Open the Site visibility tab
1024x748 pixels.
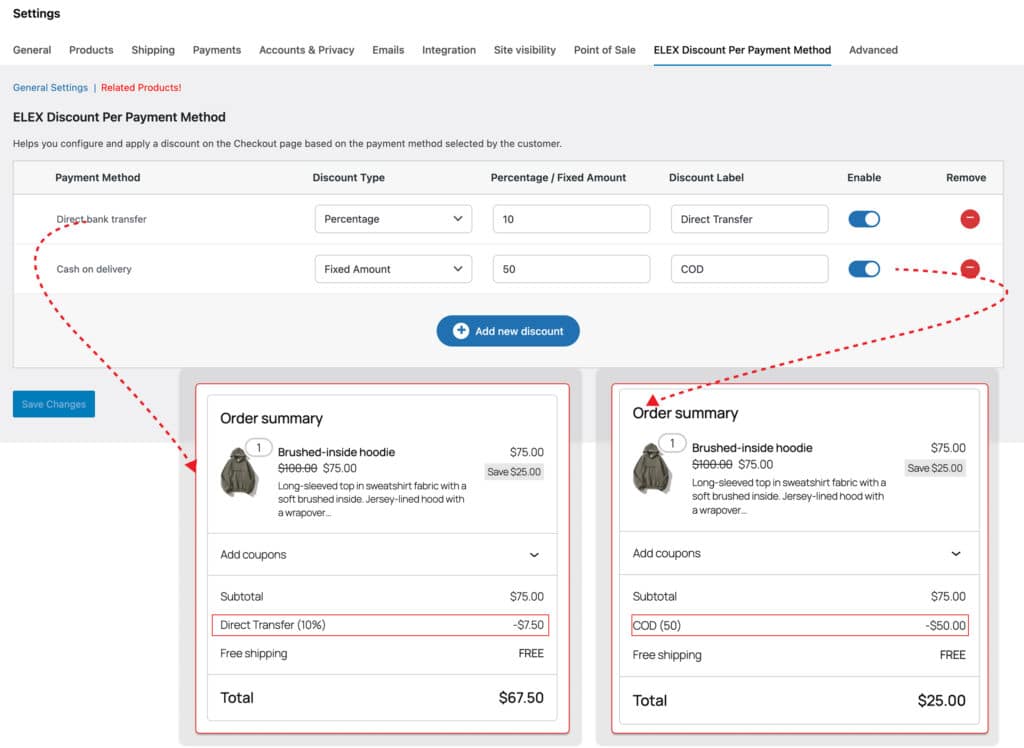coord(524,50)
